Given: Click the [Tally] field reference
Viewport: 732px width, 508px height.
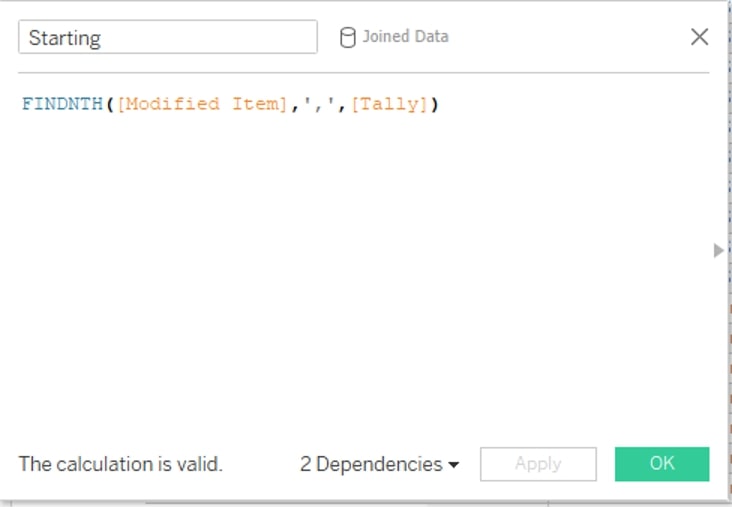Looking at the screenshot, I should [390, 104].
